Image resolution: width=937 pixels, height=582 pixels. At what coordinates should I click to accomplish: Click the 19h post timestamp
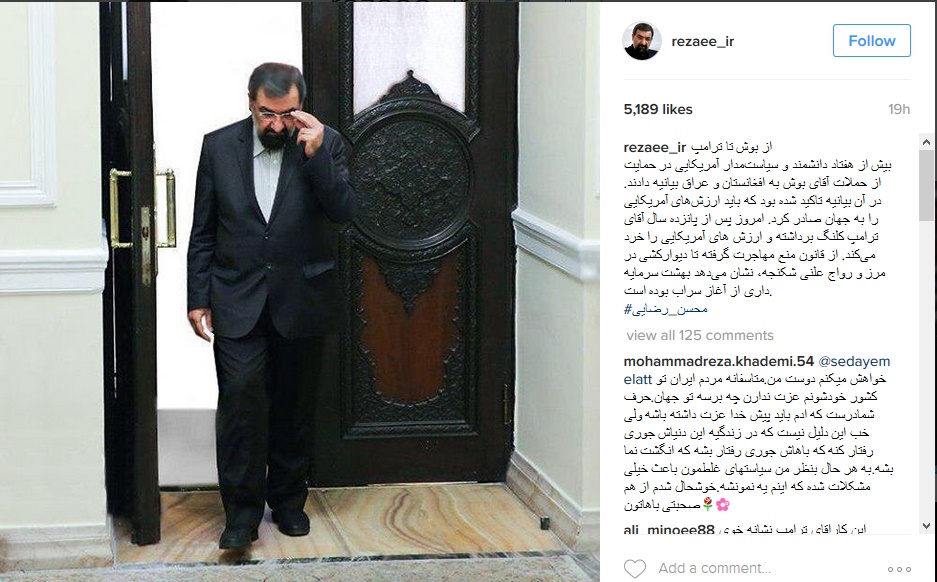pos(898,109)
